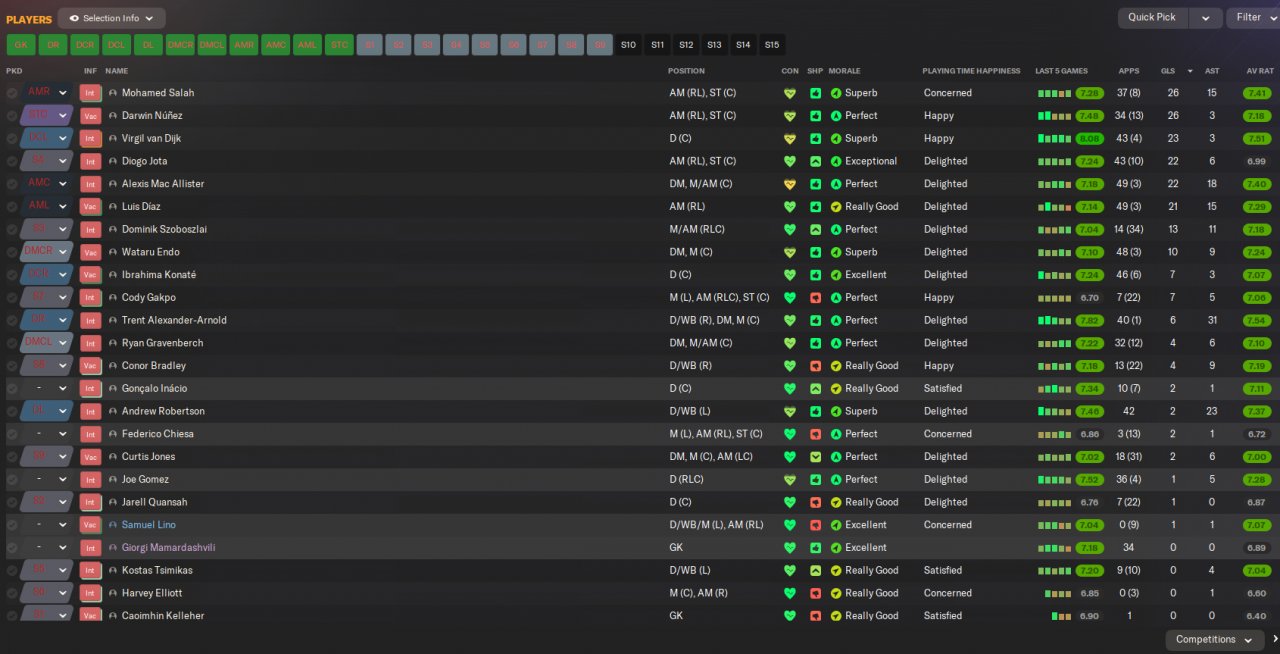The image size is (1280, 654).
Task: Click red sharpness icon for Conor Bradley
Action: point(815,366)
